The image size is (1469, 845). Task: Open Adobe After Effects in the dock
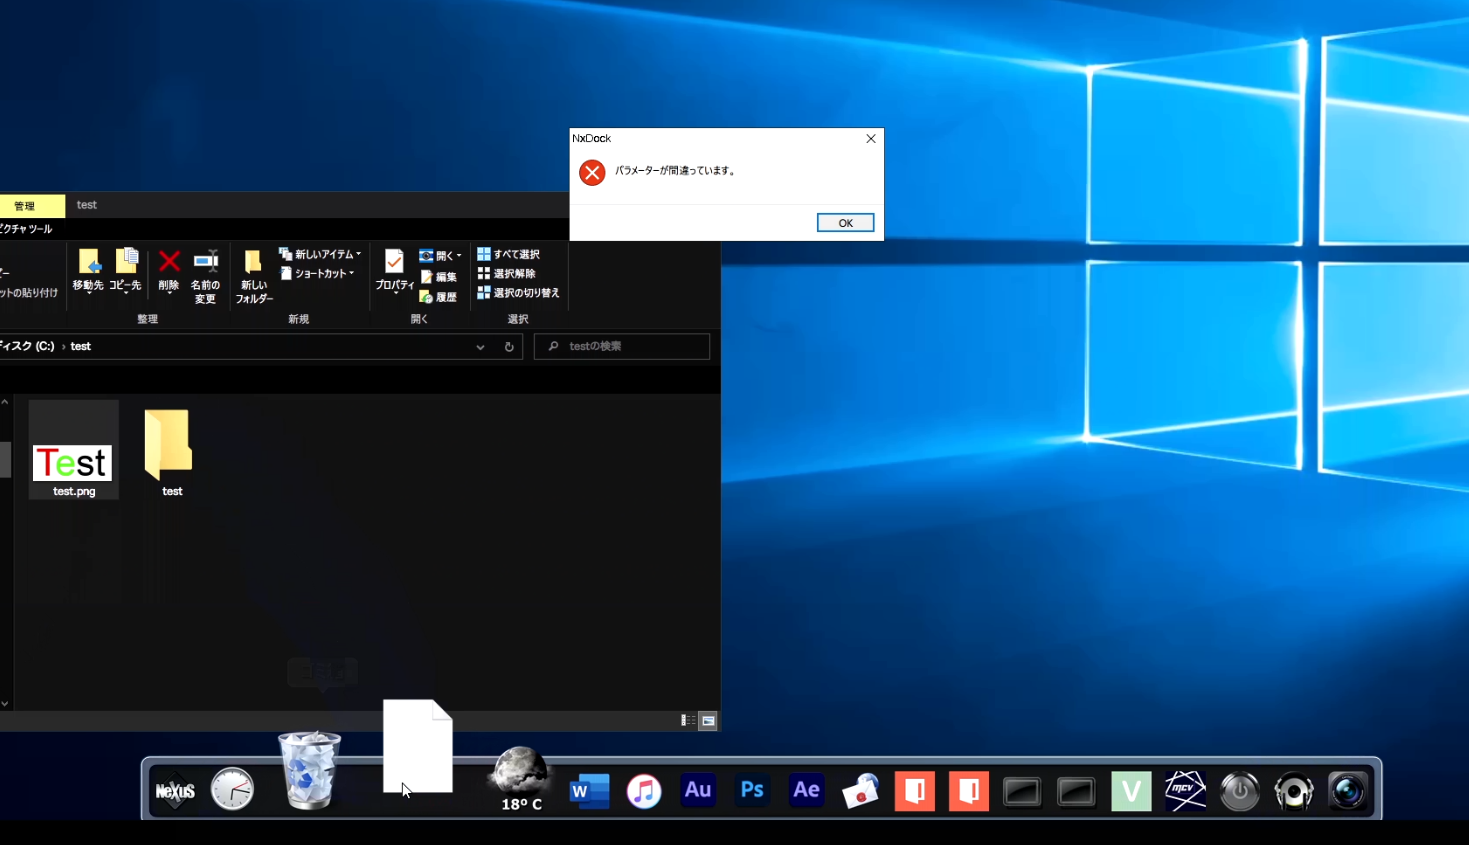(x=806, y=791)
